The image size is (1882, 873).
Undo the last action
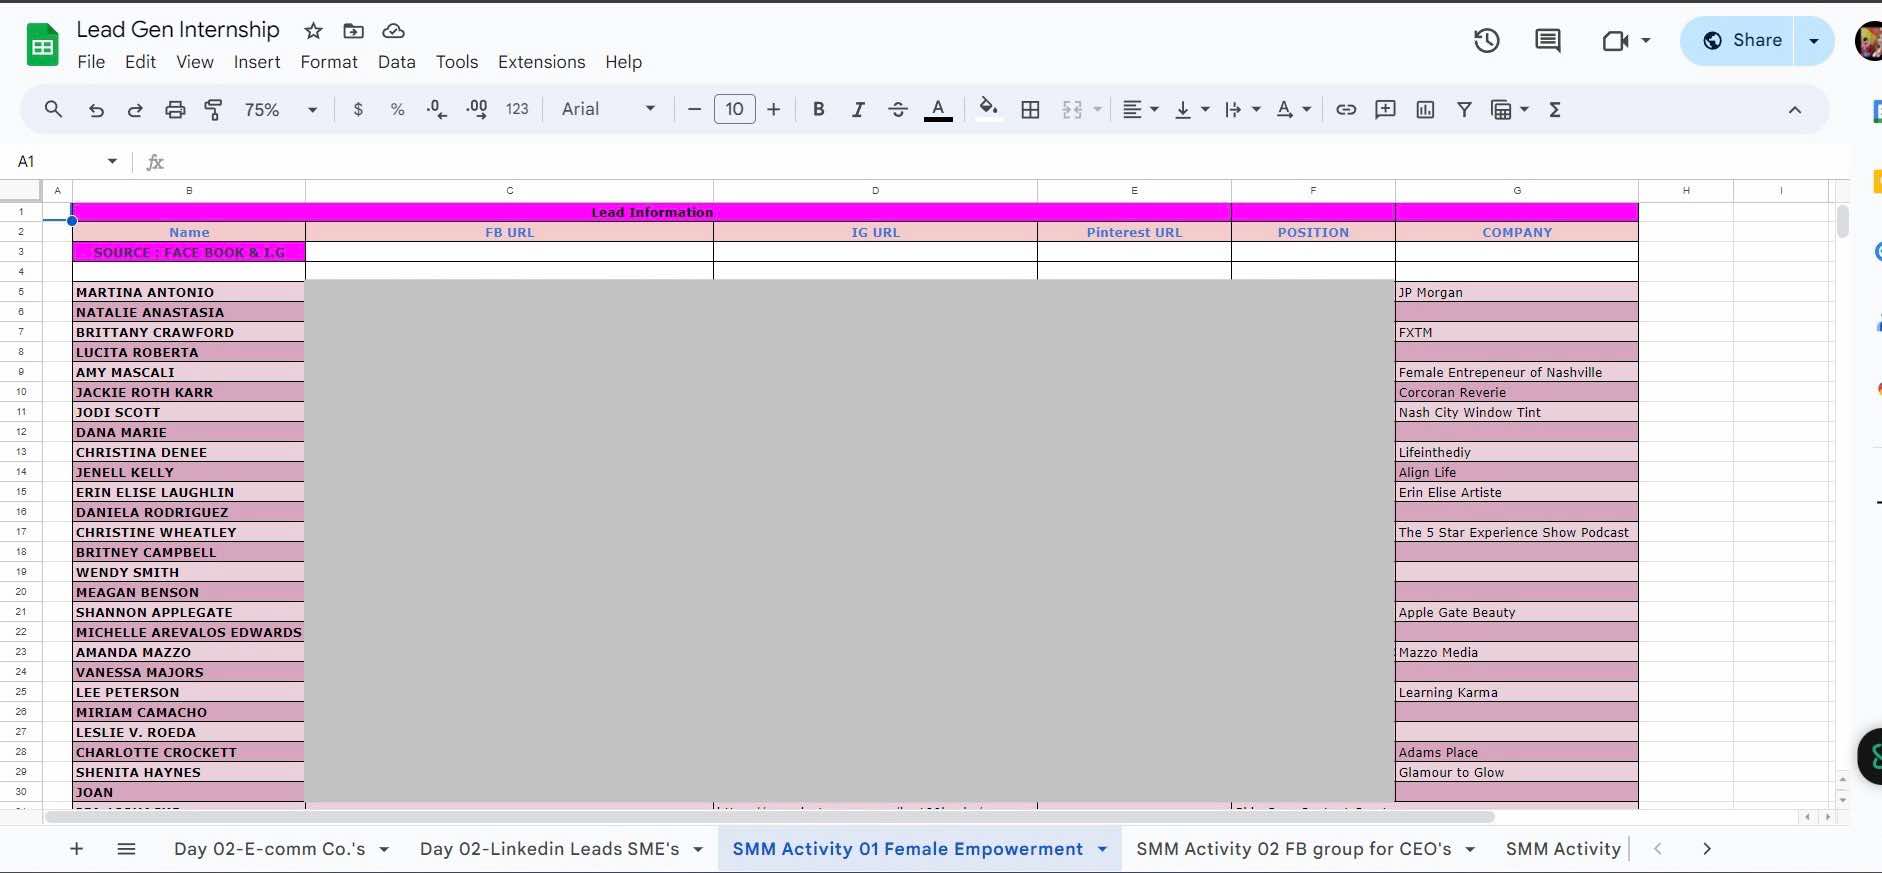point(96,110)
